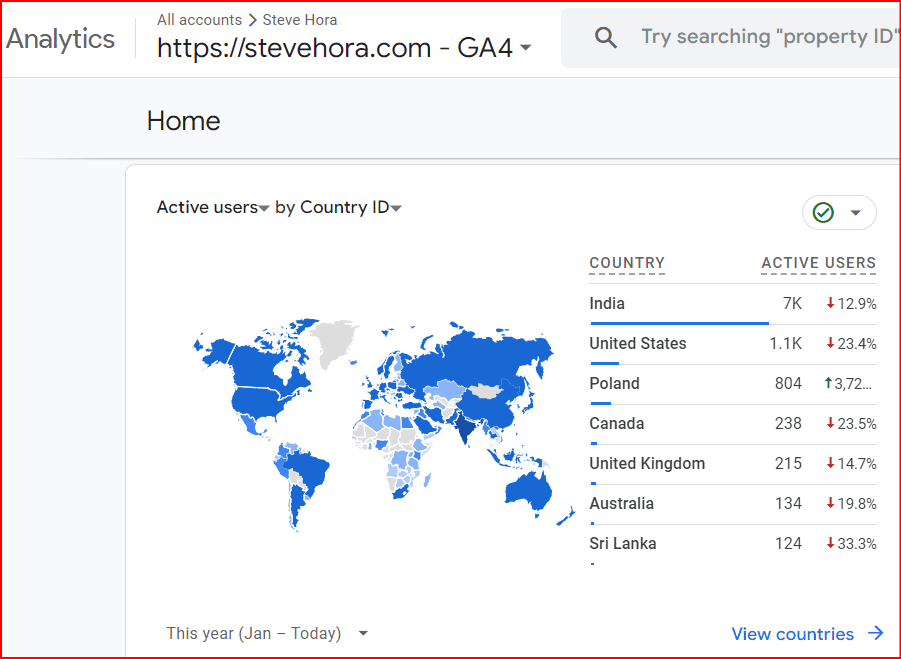Image resolution: width=901 pixels, height=659 pixels.
Task: Select the Australia row label
Action: (621, 503)
